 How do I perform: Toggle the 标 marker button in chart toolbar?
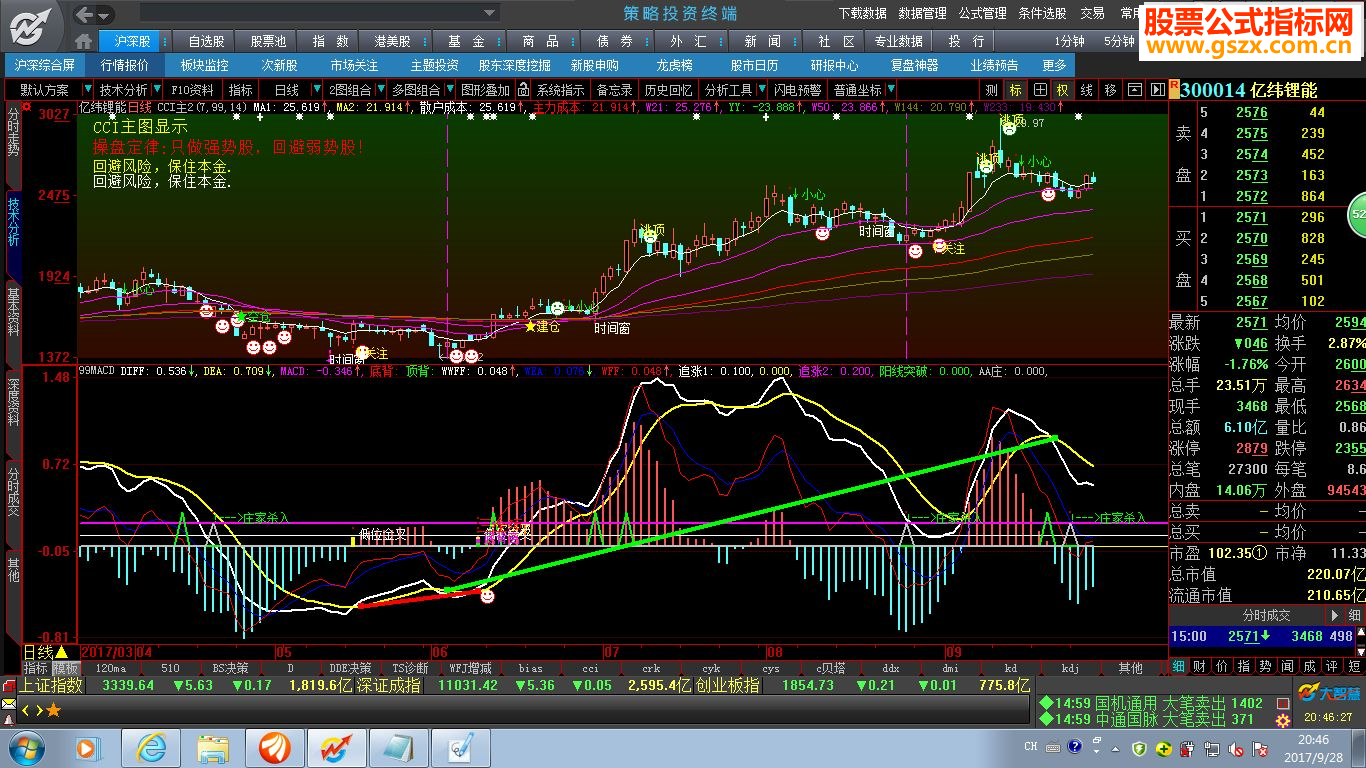[x=1016, y=90]
